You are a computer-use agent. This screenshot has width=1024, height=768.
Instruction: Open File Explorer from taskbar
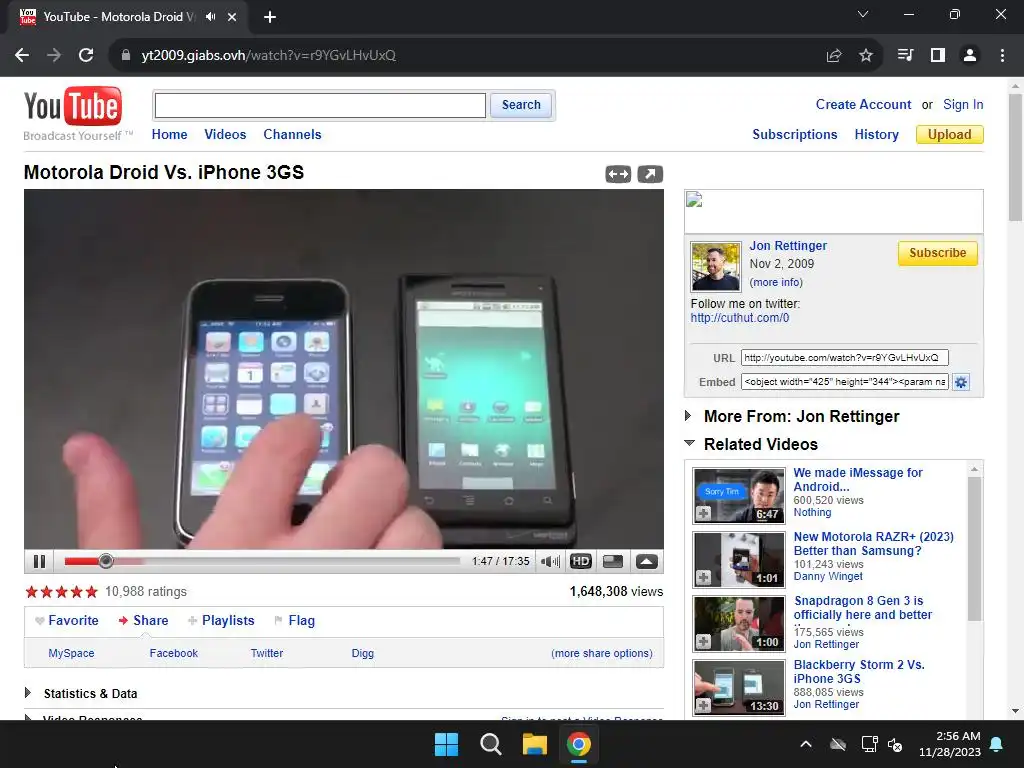[534, 744]
